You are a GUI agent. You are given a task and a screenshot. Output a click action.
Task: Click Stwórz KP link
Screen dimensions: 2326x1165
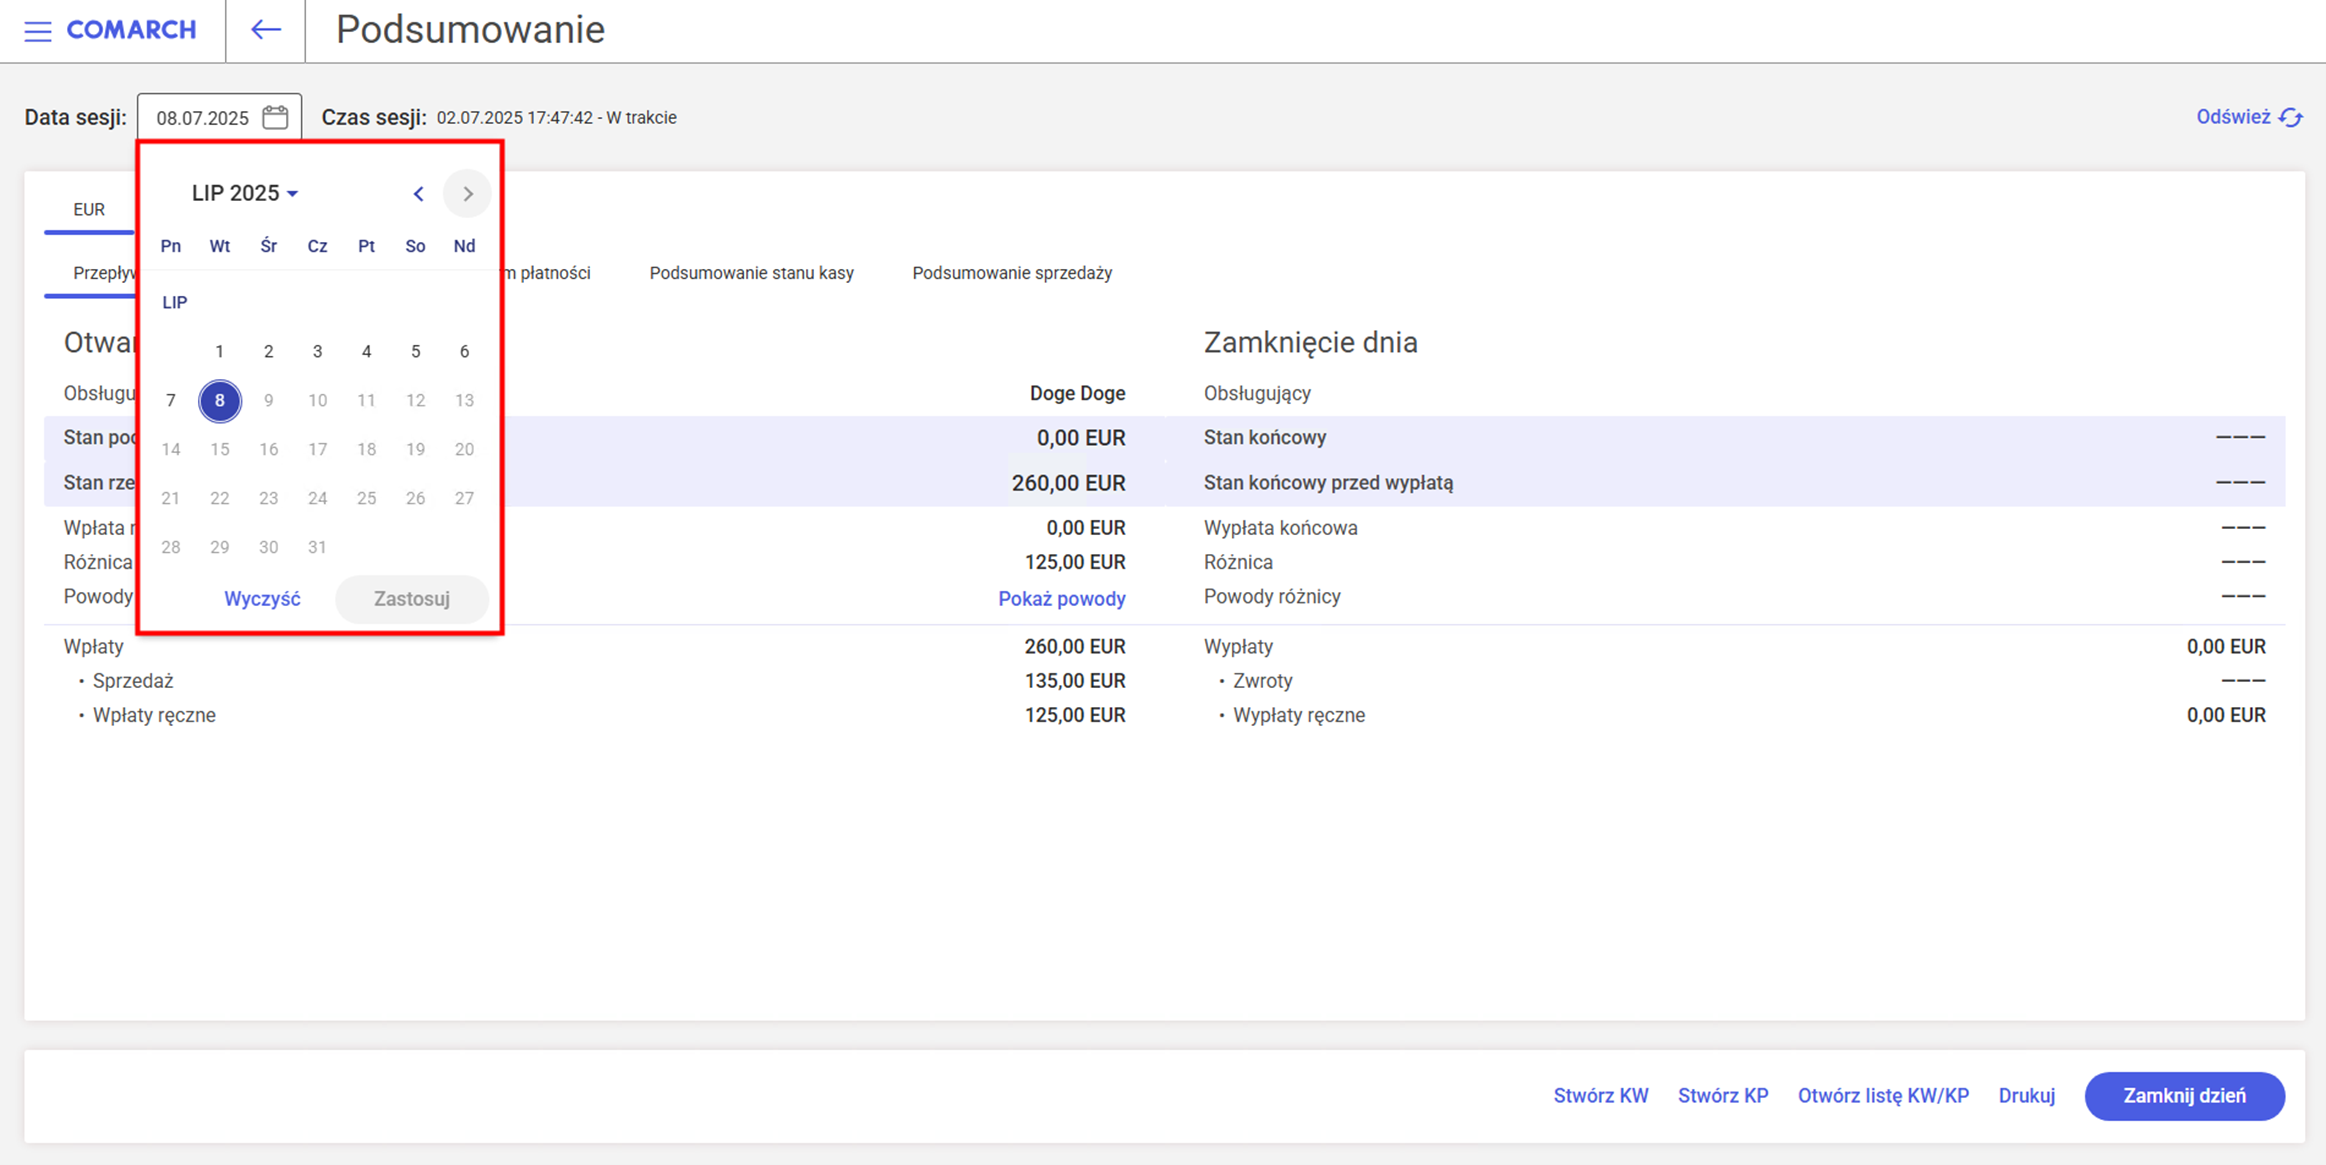point(1723,1096)
